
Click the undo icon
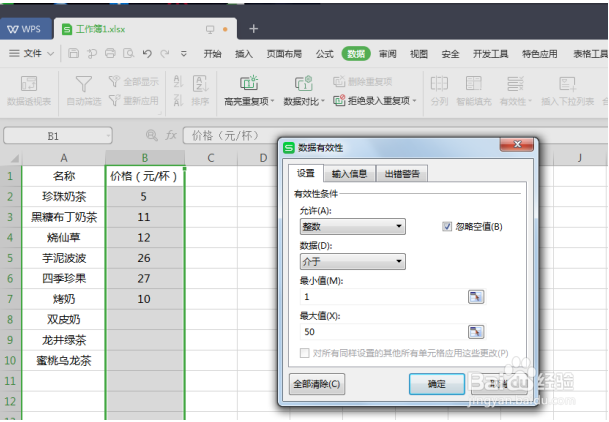[147, 53]
